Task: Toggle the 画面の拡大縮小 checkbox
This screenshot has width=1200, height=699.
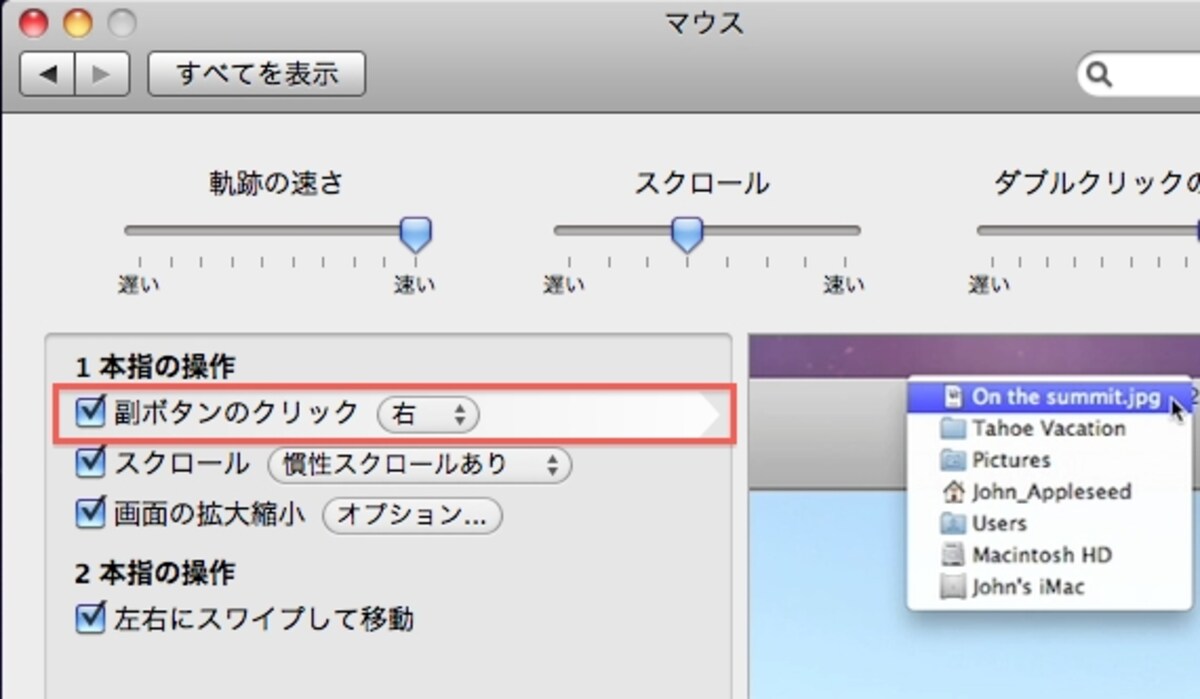Action: point(91,515)
